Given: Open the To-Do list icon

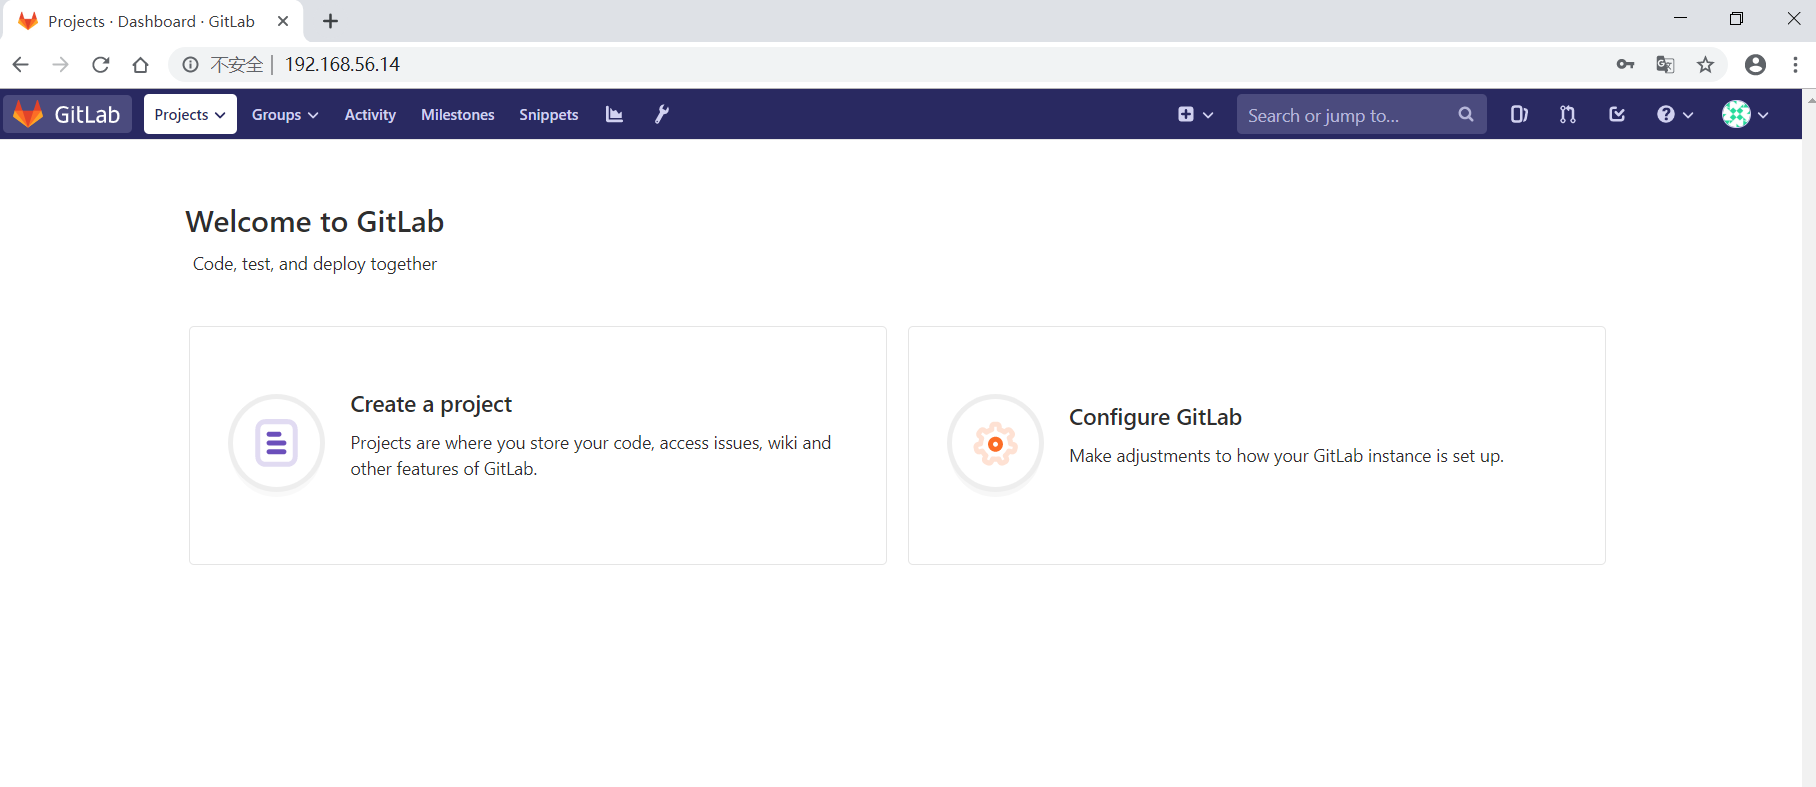Looking at the screenshot, I should coord(1617,114).
